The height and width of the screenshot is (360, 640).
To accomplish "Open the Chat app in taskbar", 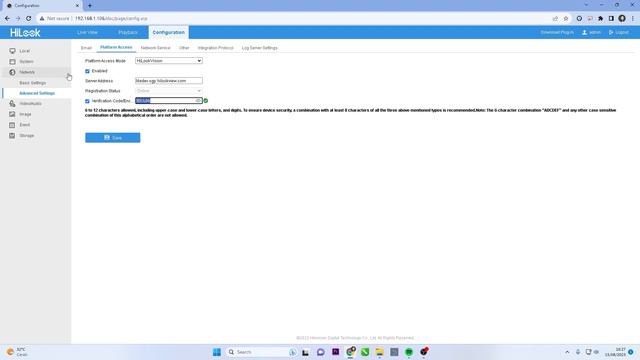I will (x=320, y=352).
